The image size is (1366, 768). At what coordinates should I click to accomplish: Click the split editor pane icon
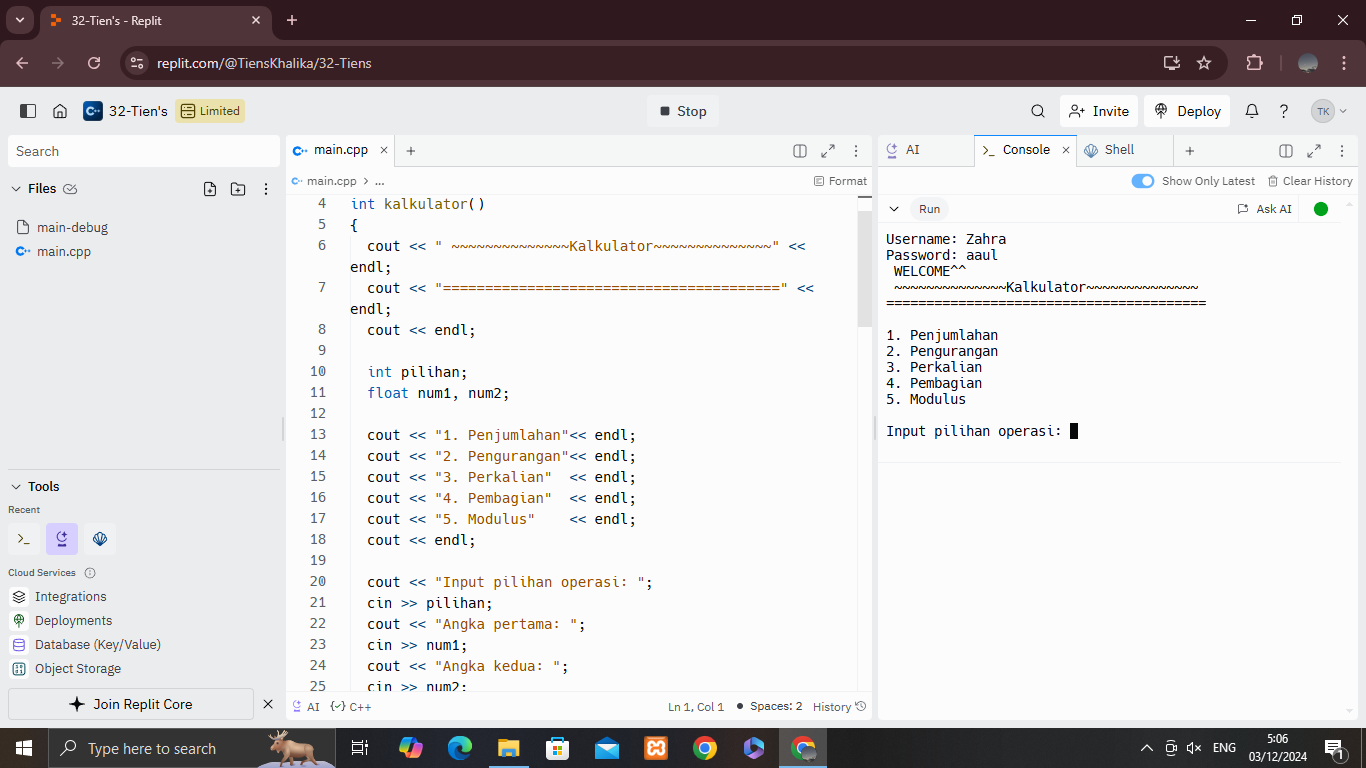click(800, 151)
